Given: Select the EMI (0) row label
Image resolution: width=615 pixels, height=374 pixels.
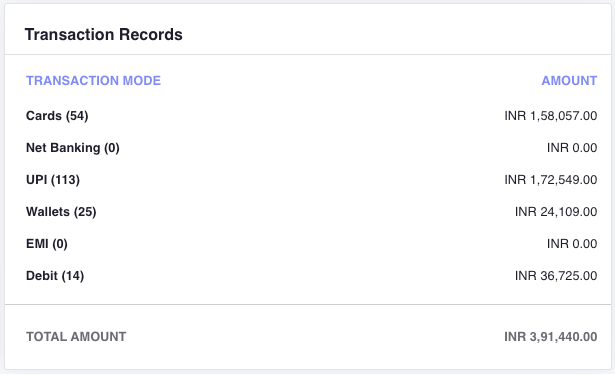Looking at the screenshot, I should (x=47, y=244).
